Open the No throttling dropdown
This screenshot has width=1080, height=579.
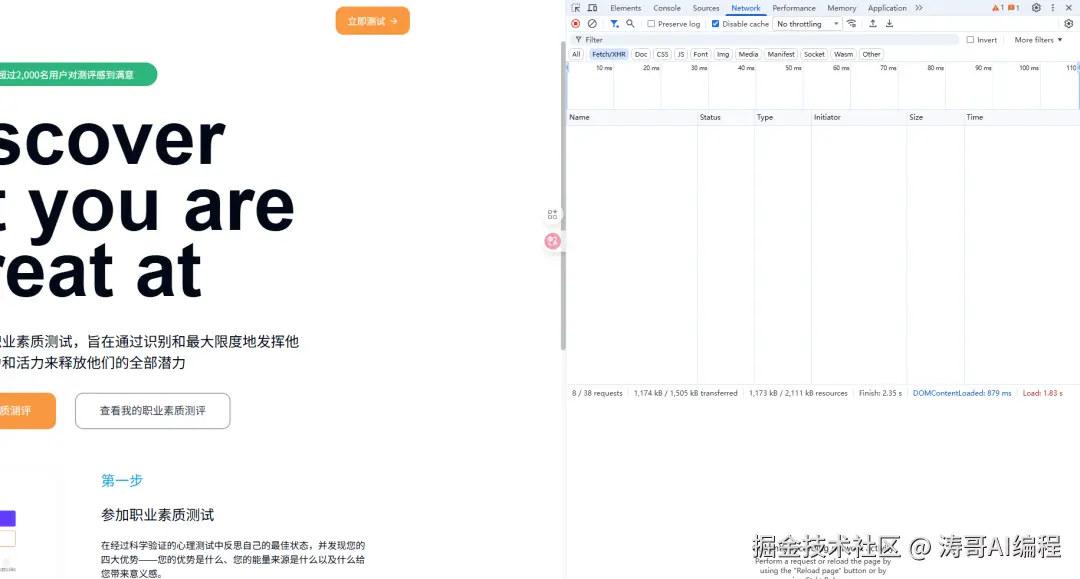[x=806, y=23]
